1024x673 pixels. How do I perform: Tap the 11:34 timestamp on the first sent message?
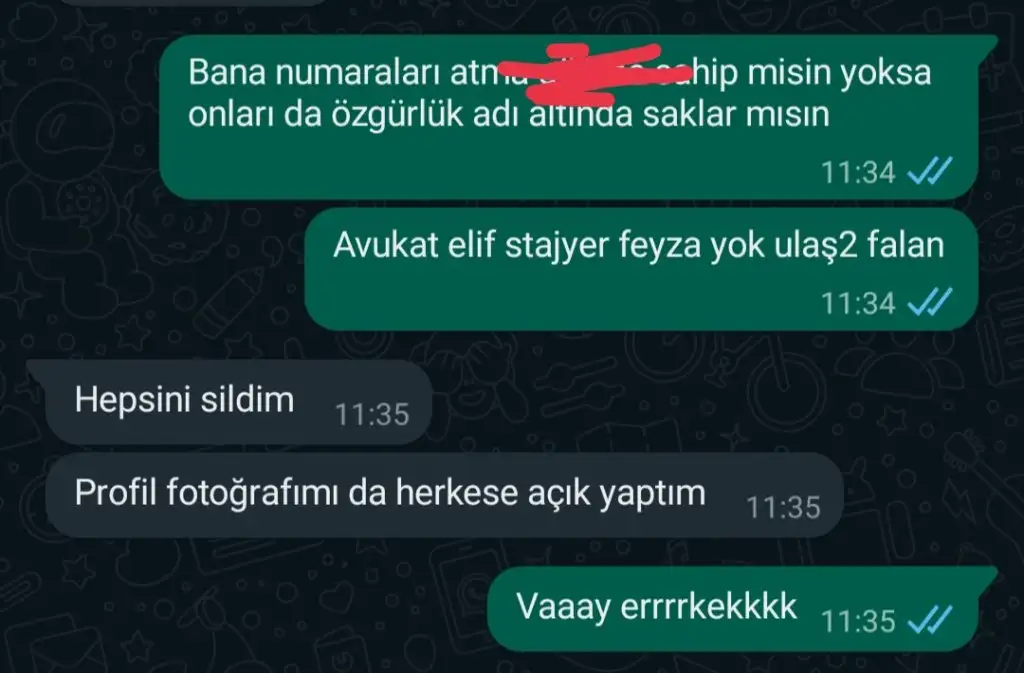(x=857, y=173)
